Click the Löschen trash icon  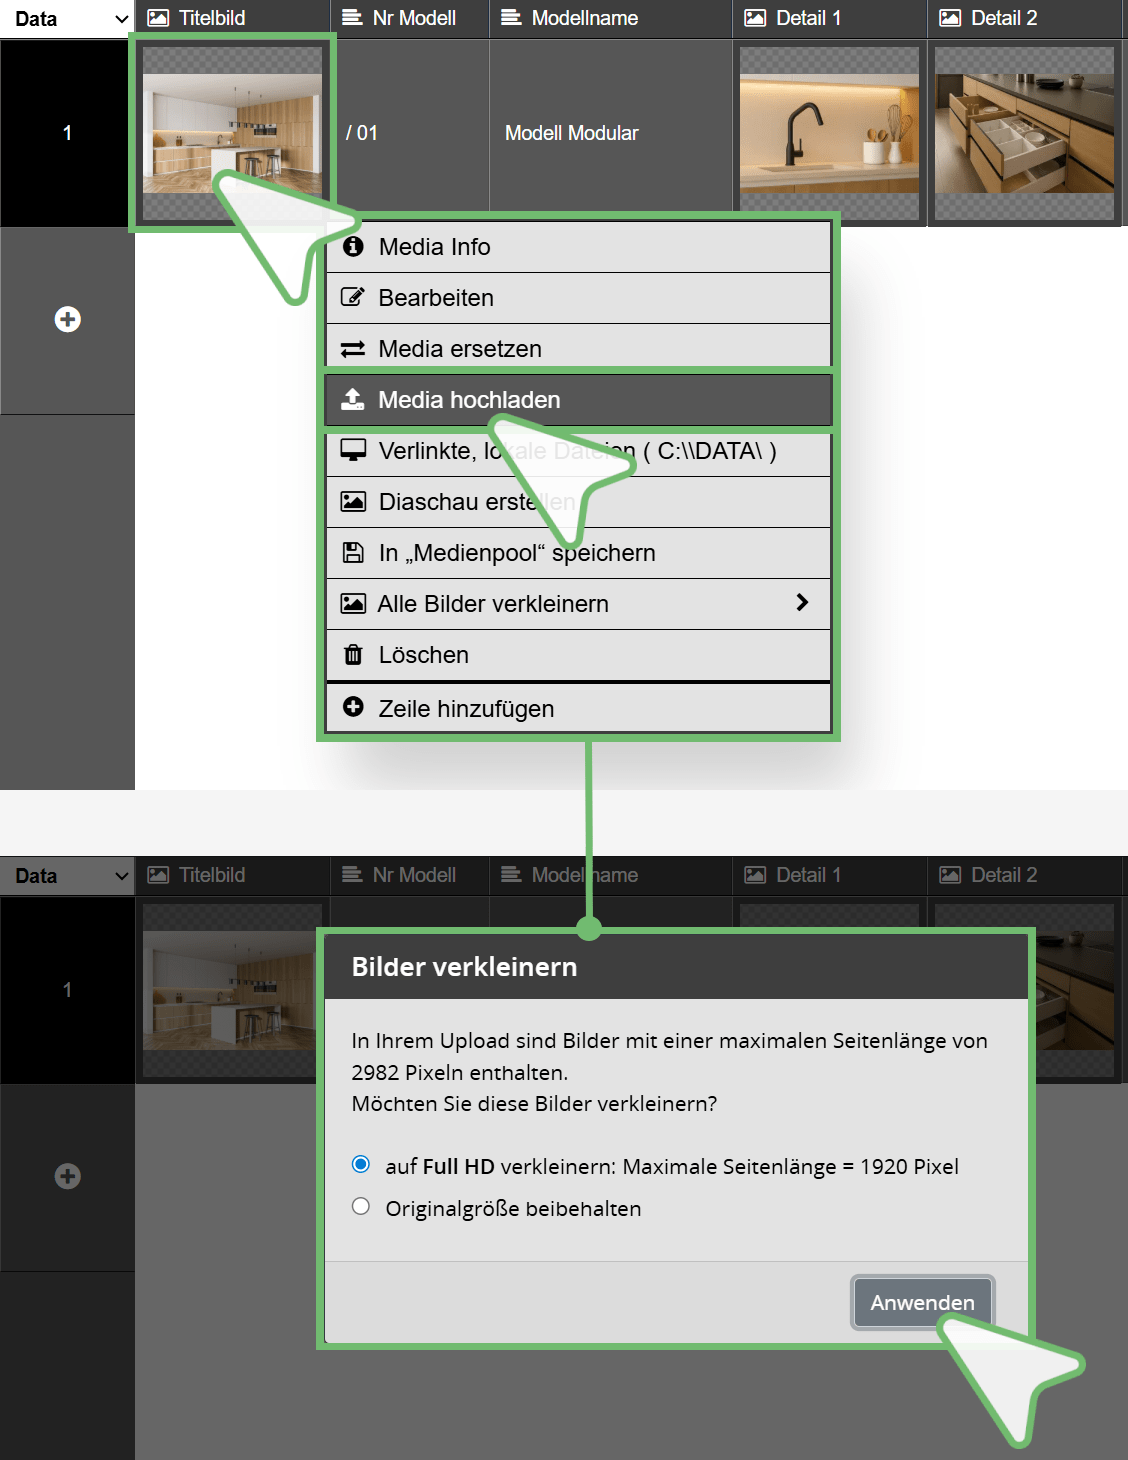(x=353, y=655)
